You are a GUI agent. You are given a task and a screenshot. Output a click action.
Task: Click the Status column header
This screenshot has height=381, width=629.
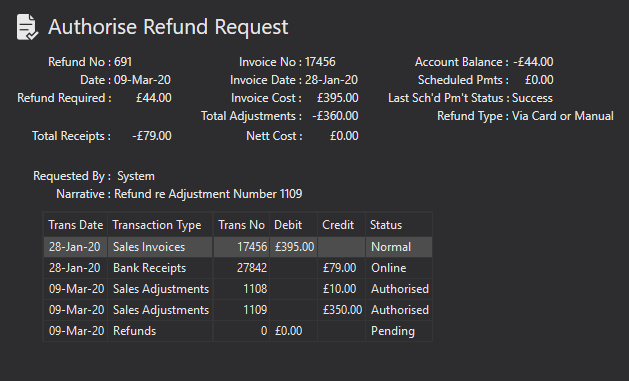[399, 225]
